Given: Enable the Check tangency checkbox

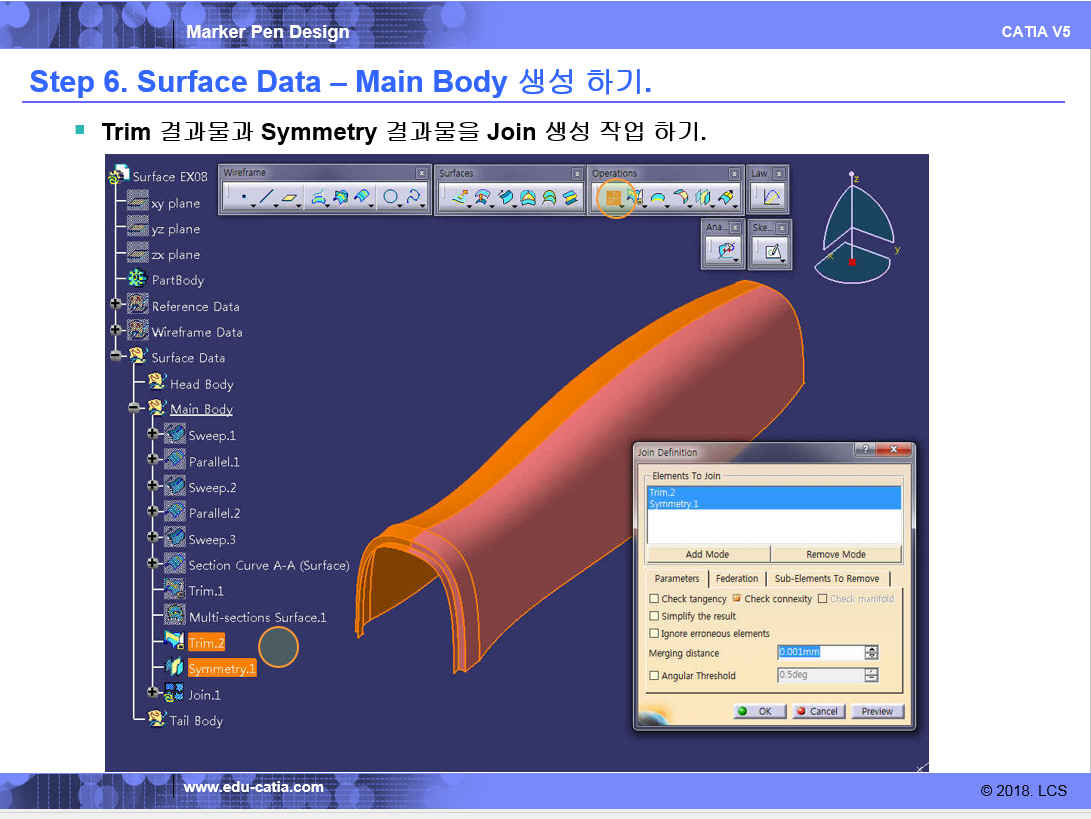Looking at the screenshot, I should coord(654,599).
